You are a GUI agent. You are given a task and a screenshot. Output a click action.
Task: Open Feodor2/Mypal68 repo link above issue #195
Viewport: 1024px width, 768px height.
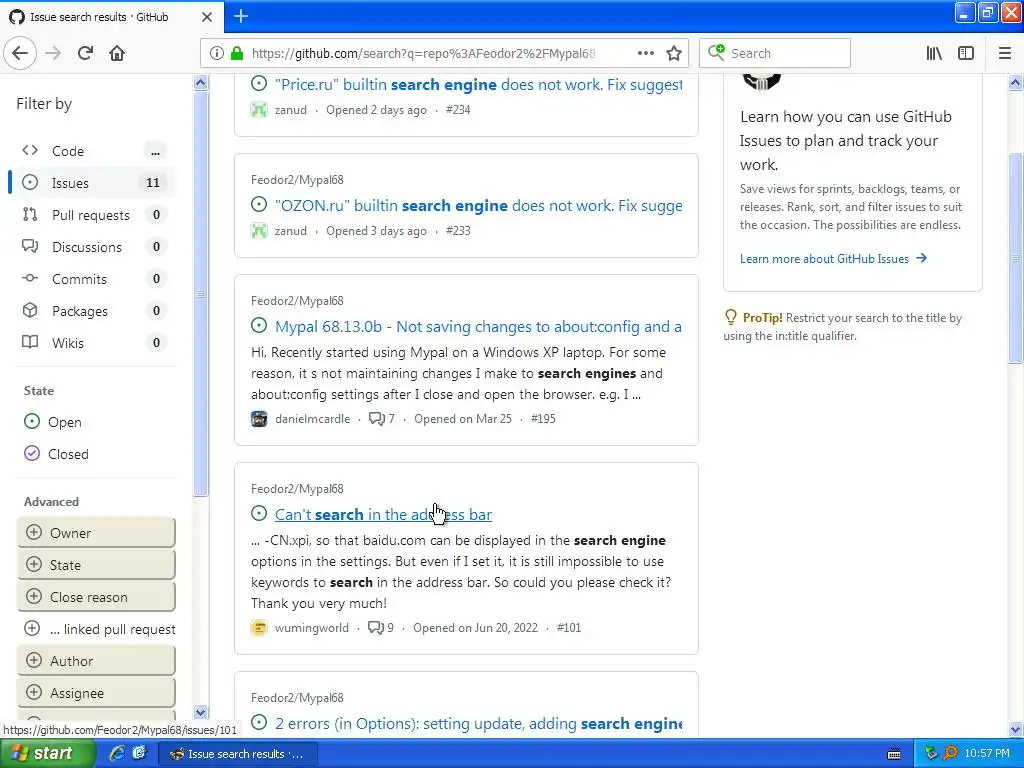pyautogui.click(x=297, y=300)
